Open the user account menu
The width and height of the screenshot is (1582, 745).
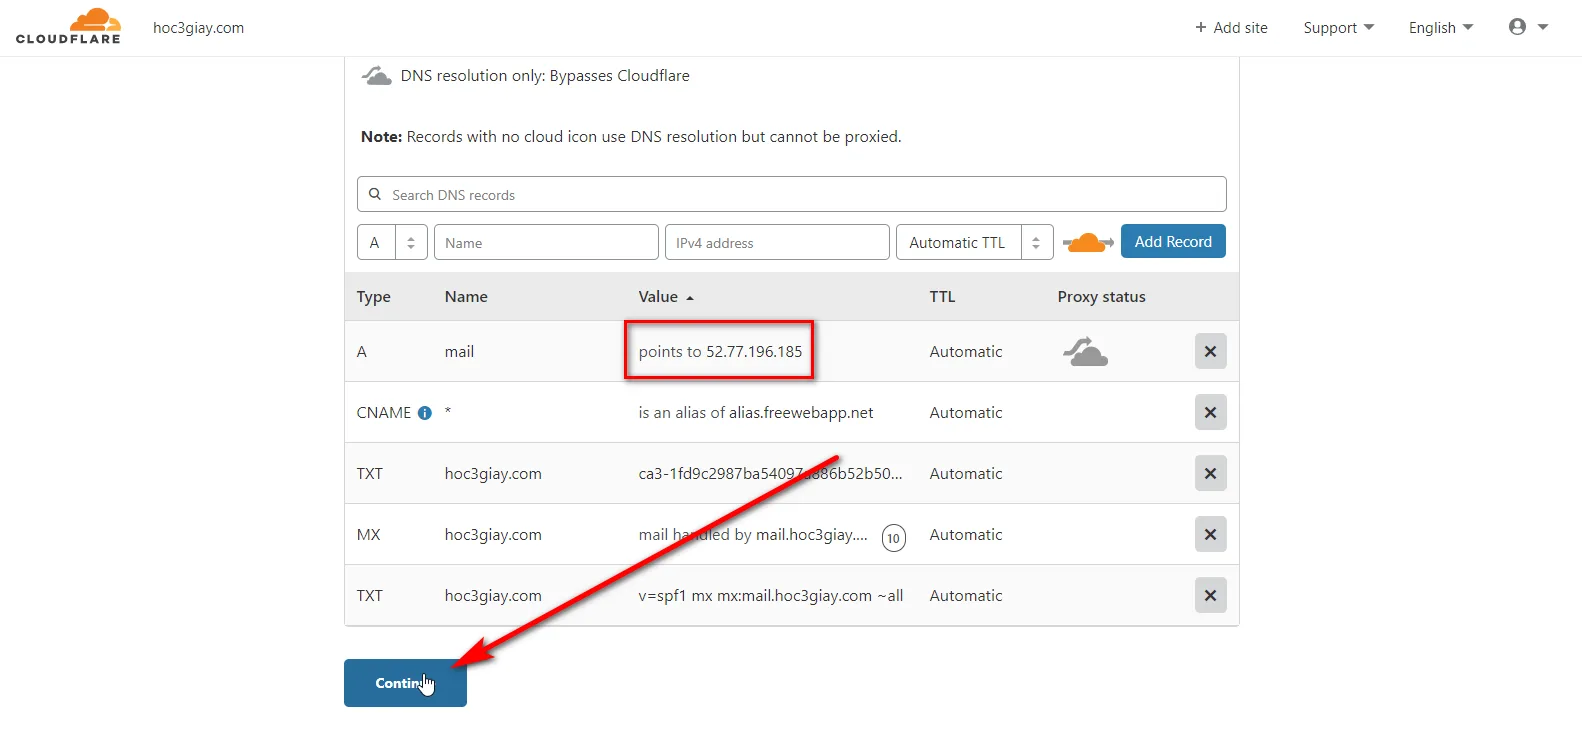click(x=1527, y=28)
